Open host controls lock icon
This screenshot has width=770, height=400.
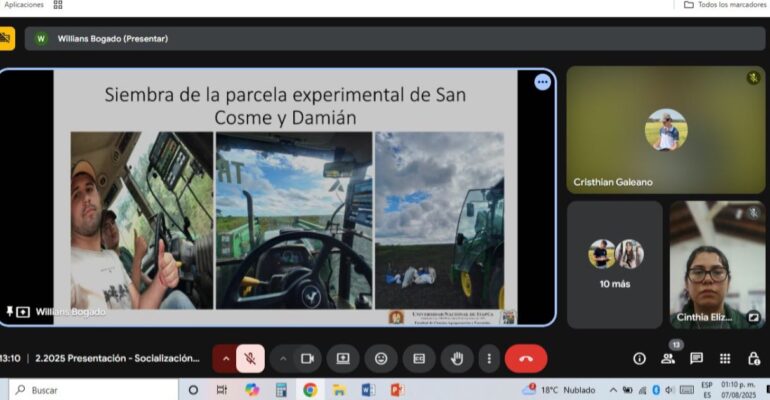point(754,359)
